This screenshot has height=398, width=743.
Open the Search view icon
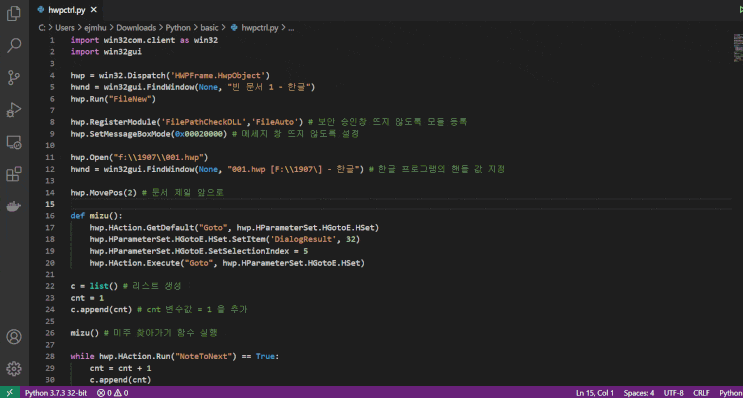[14, 45]
